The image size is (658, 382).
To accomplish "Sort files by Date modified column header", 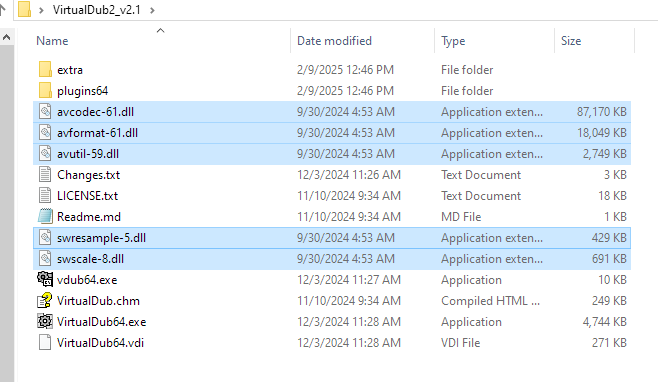I will tap(334, 41).
